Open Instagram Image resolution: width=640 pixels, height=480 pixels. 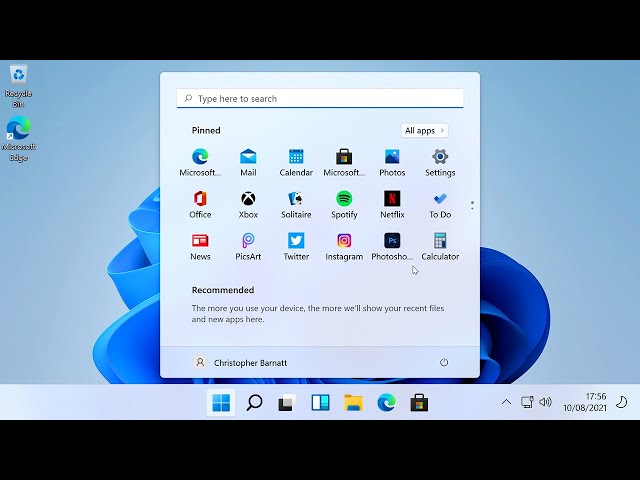coord(344,247)
